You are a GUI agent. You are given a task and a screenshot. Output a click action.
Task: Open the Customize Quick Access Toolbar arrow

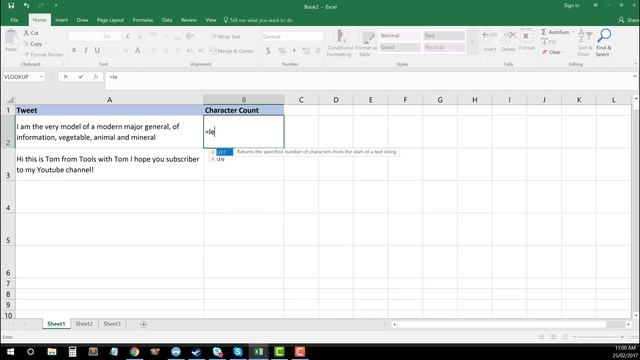pyautogui.click(x=56, y=6)
